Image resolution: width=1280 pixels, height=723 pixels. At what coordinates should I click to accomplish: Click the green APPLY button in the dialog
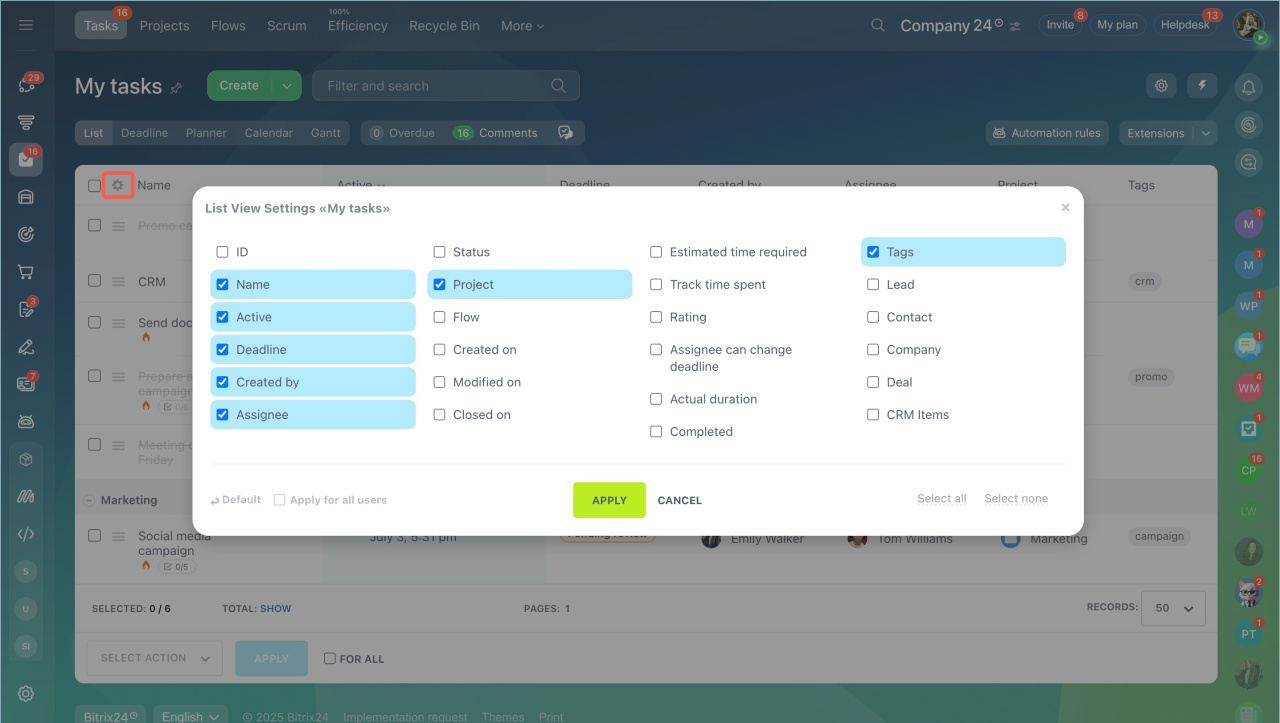[x=609, y=500]
